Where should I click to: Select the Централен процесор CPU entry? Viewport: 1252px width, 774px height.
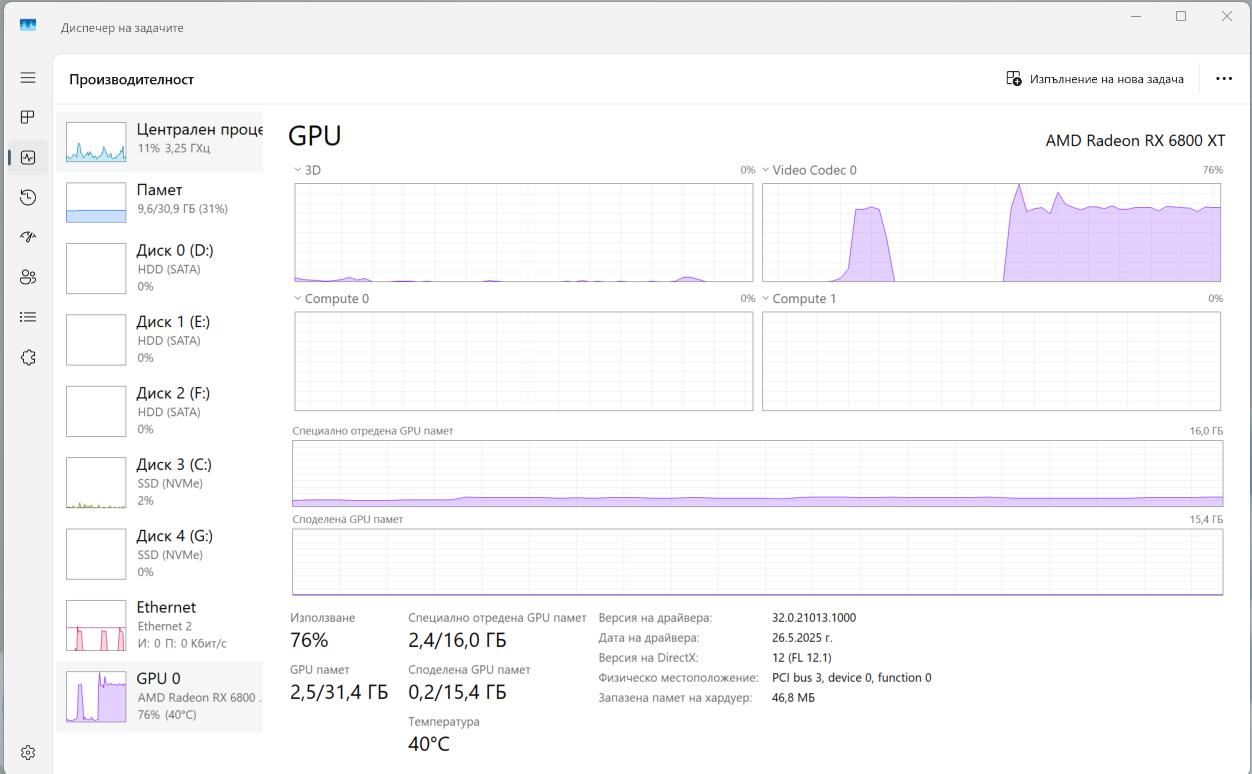tap(159, 141)
